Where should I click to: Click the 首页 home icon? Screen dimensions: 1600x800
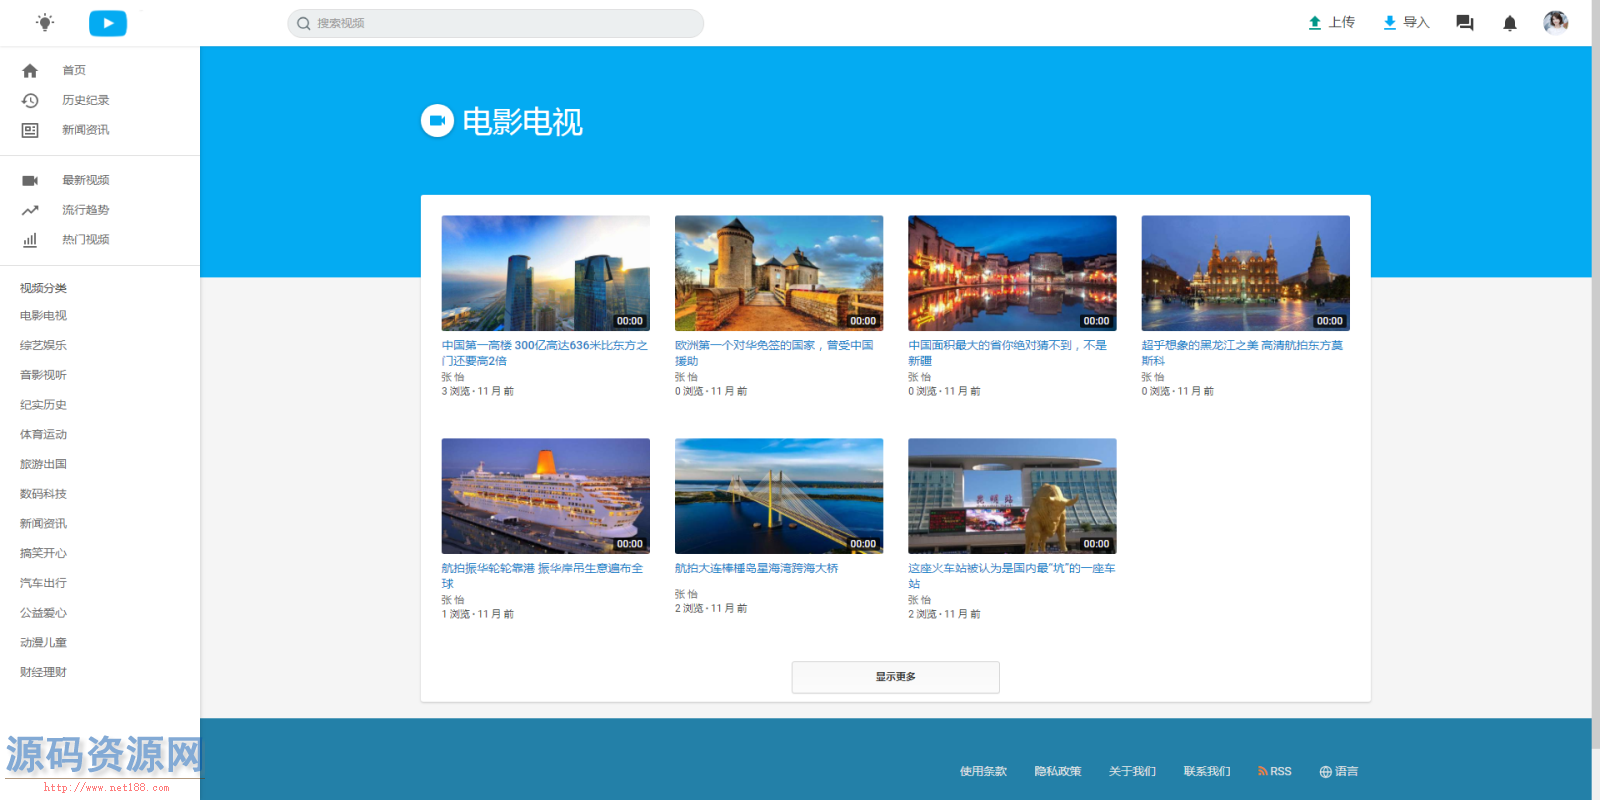(x=30, y=71)
